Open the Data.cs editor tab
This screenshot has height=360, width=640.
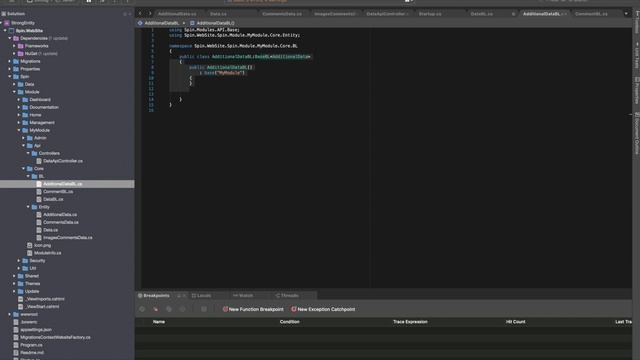pos(218,14)
